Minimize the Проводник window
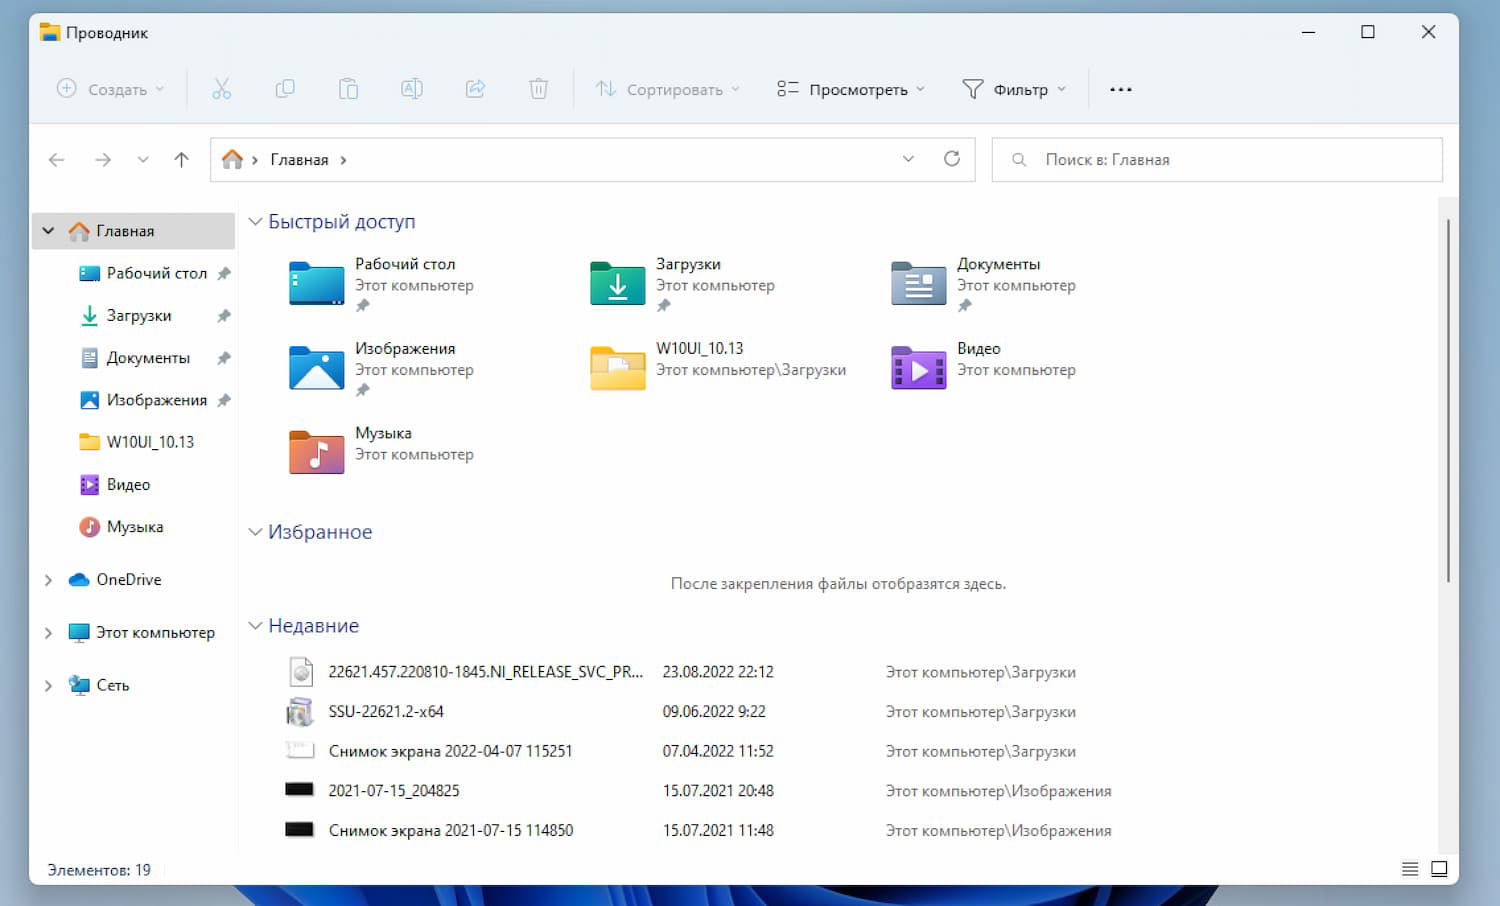The width and height of the screenshot is (1500, 906). point(1308,32)
